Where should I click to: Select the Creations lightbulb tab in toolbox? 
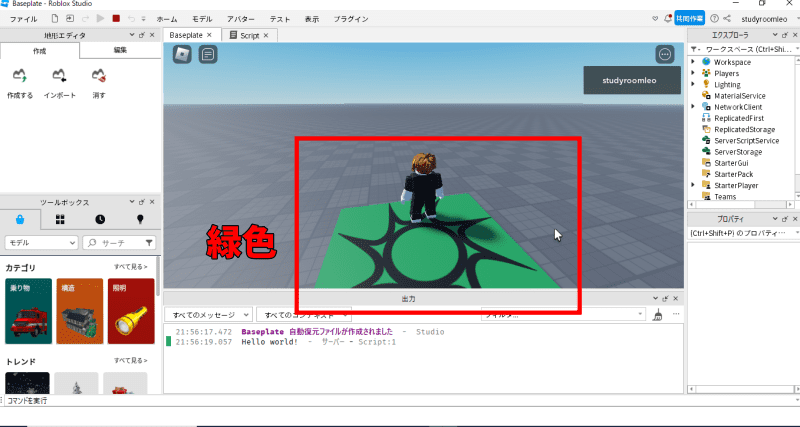pyautogui.click(x=140, y=219)
